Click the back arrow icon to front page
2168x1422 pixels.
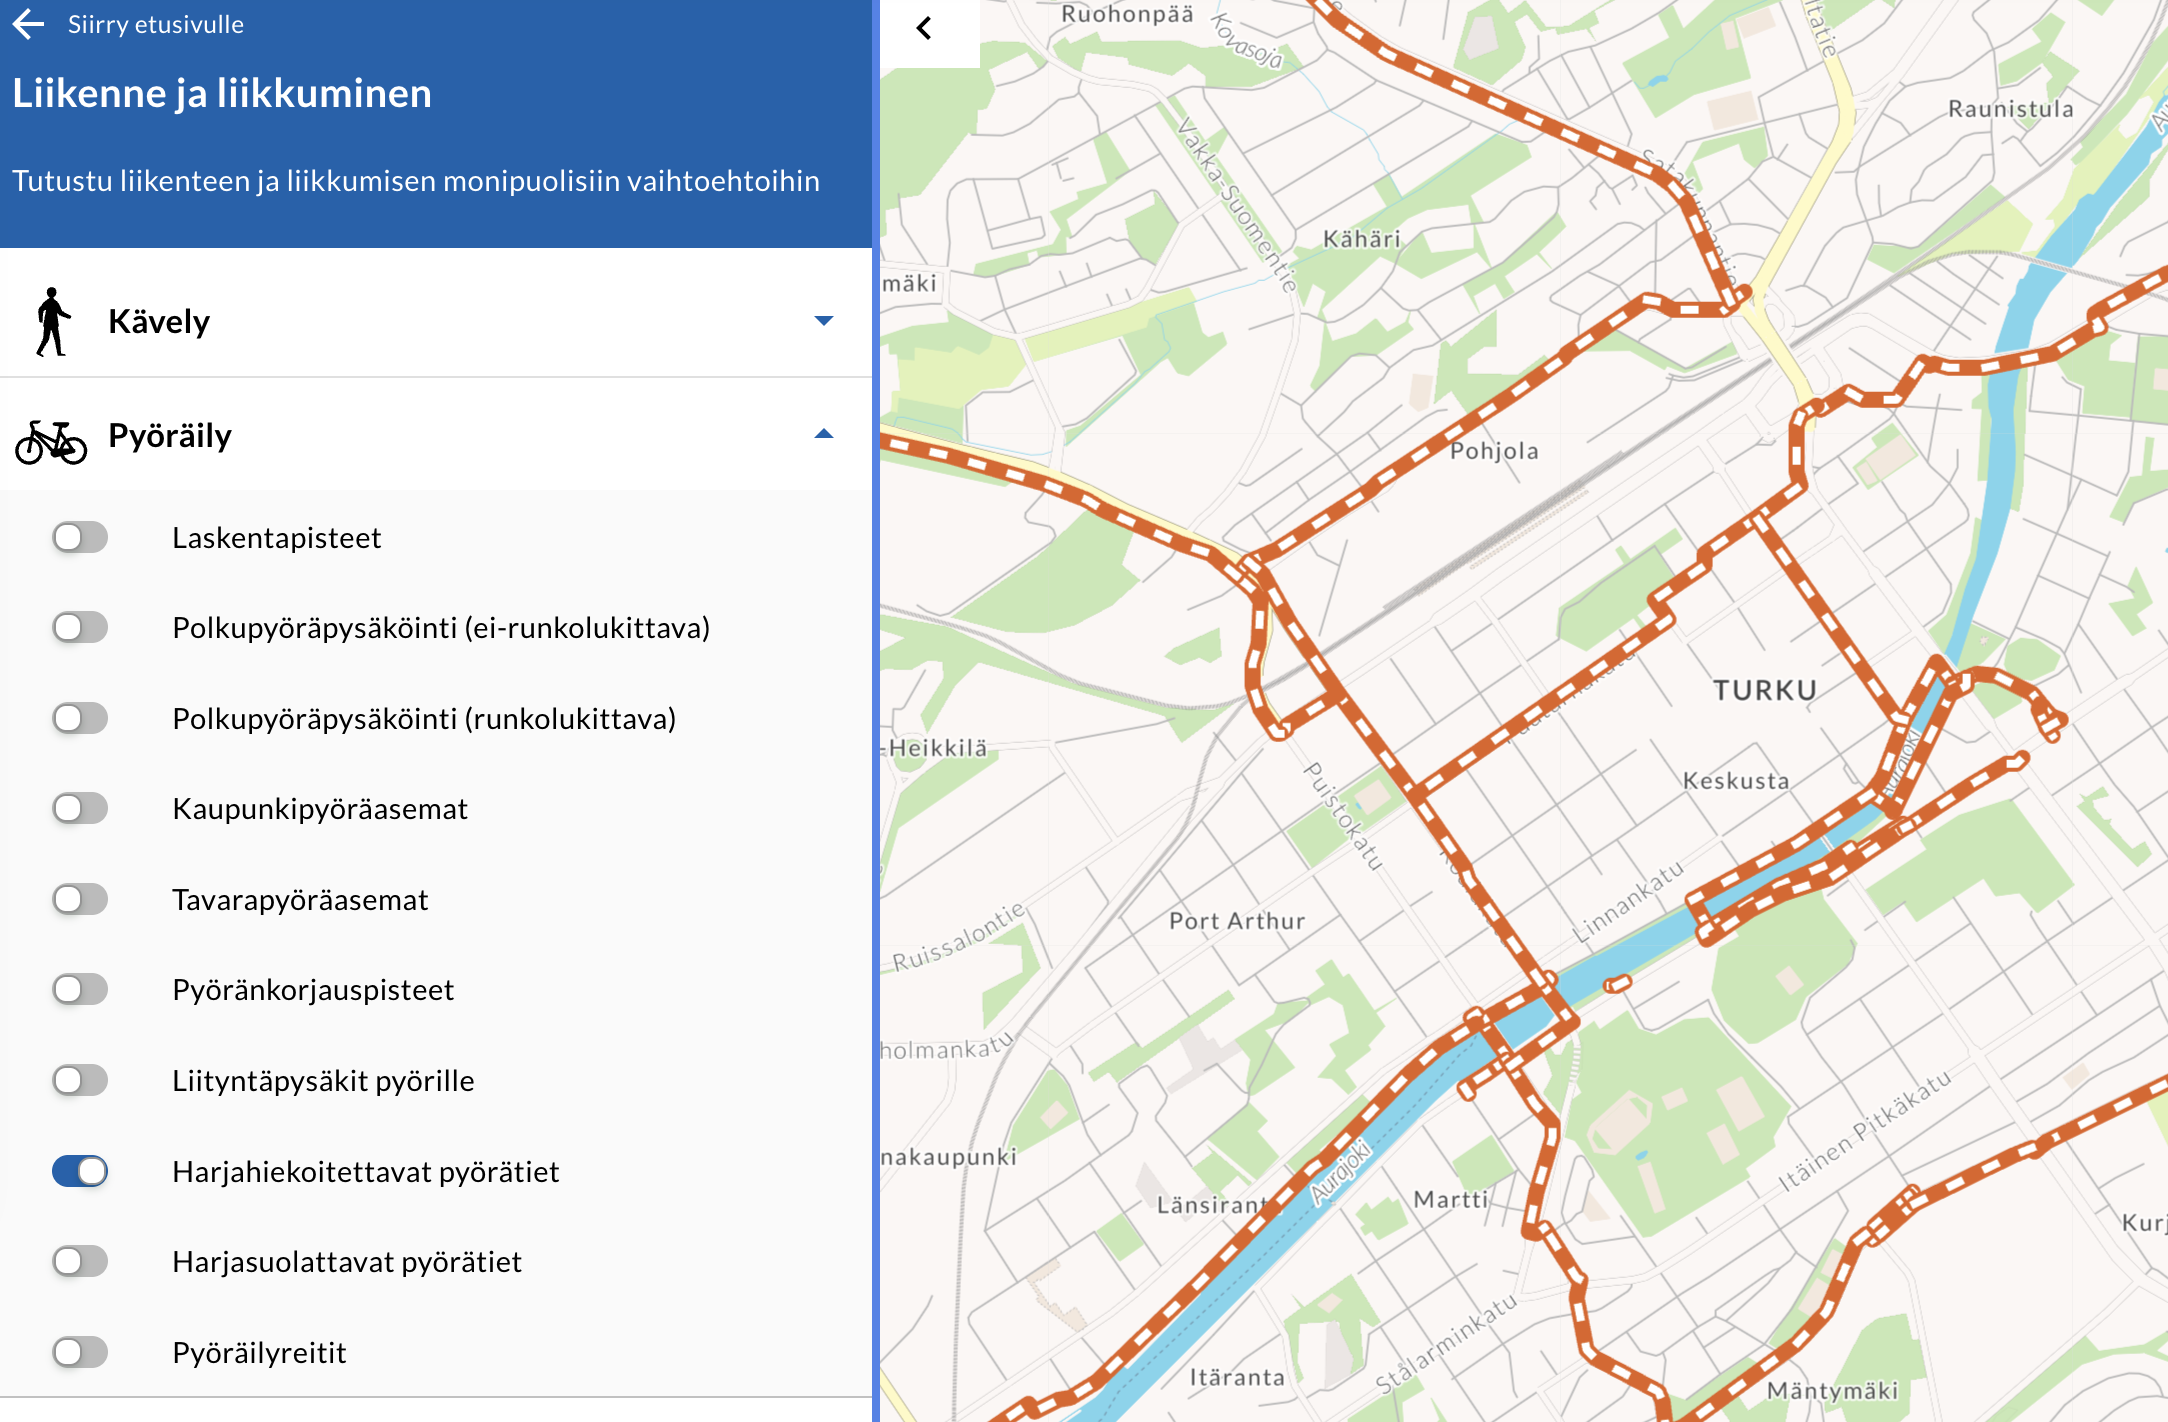pos(29,24)
